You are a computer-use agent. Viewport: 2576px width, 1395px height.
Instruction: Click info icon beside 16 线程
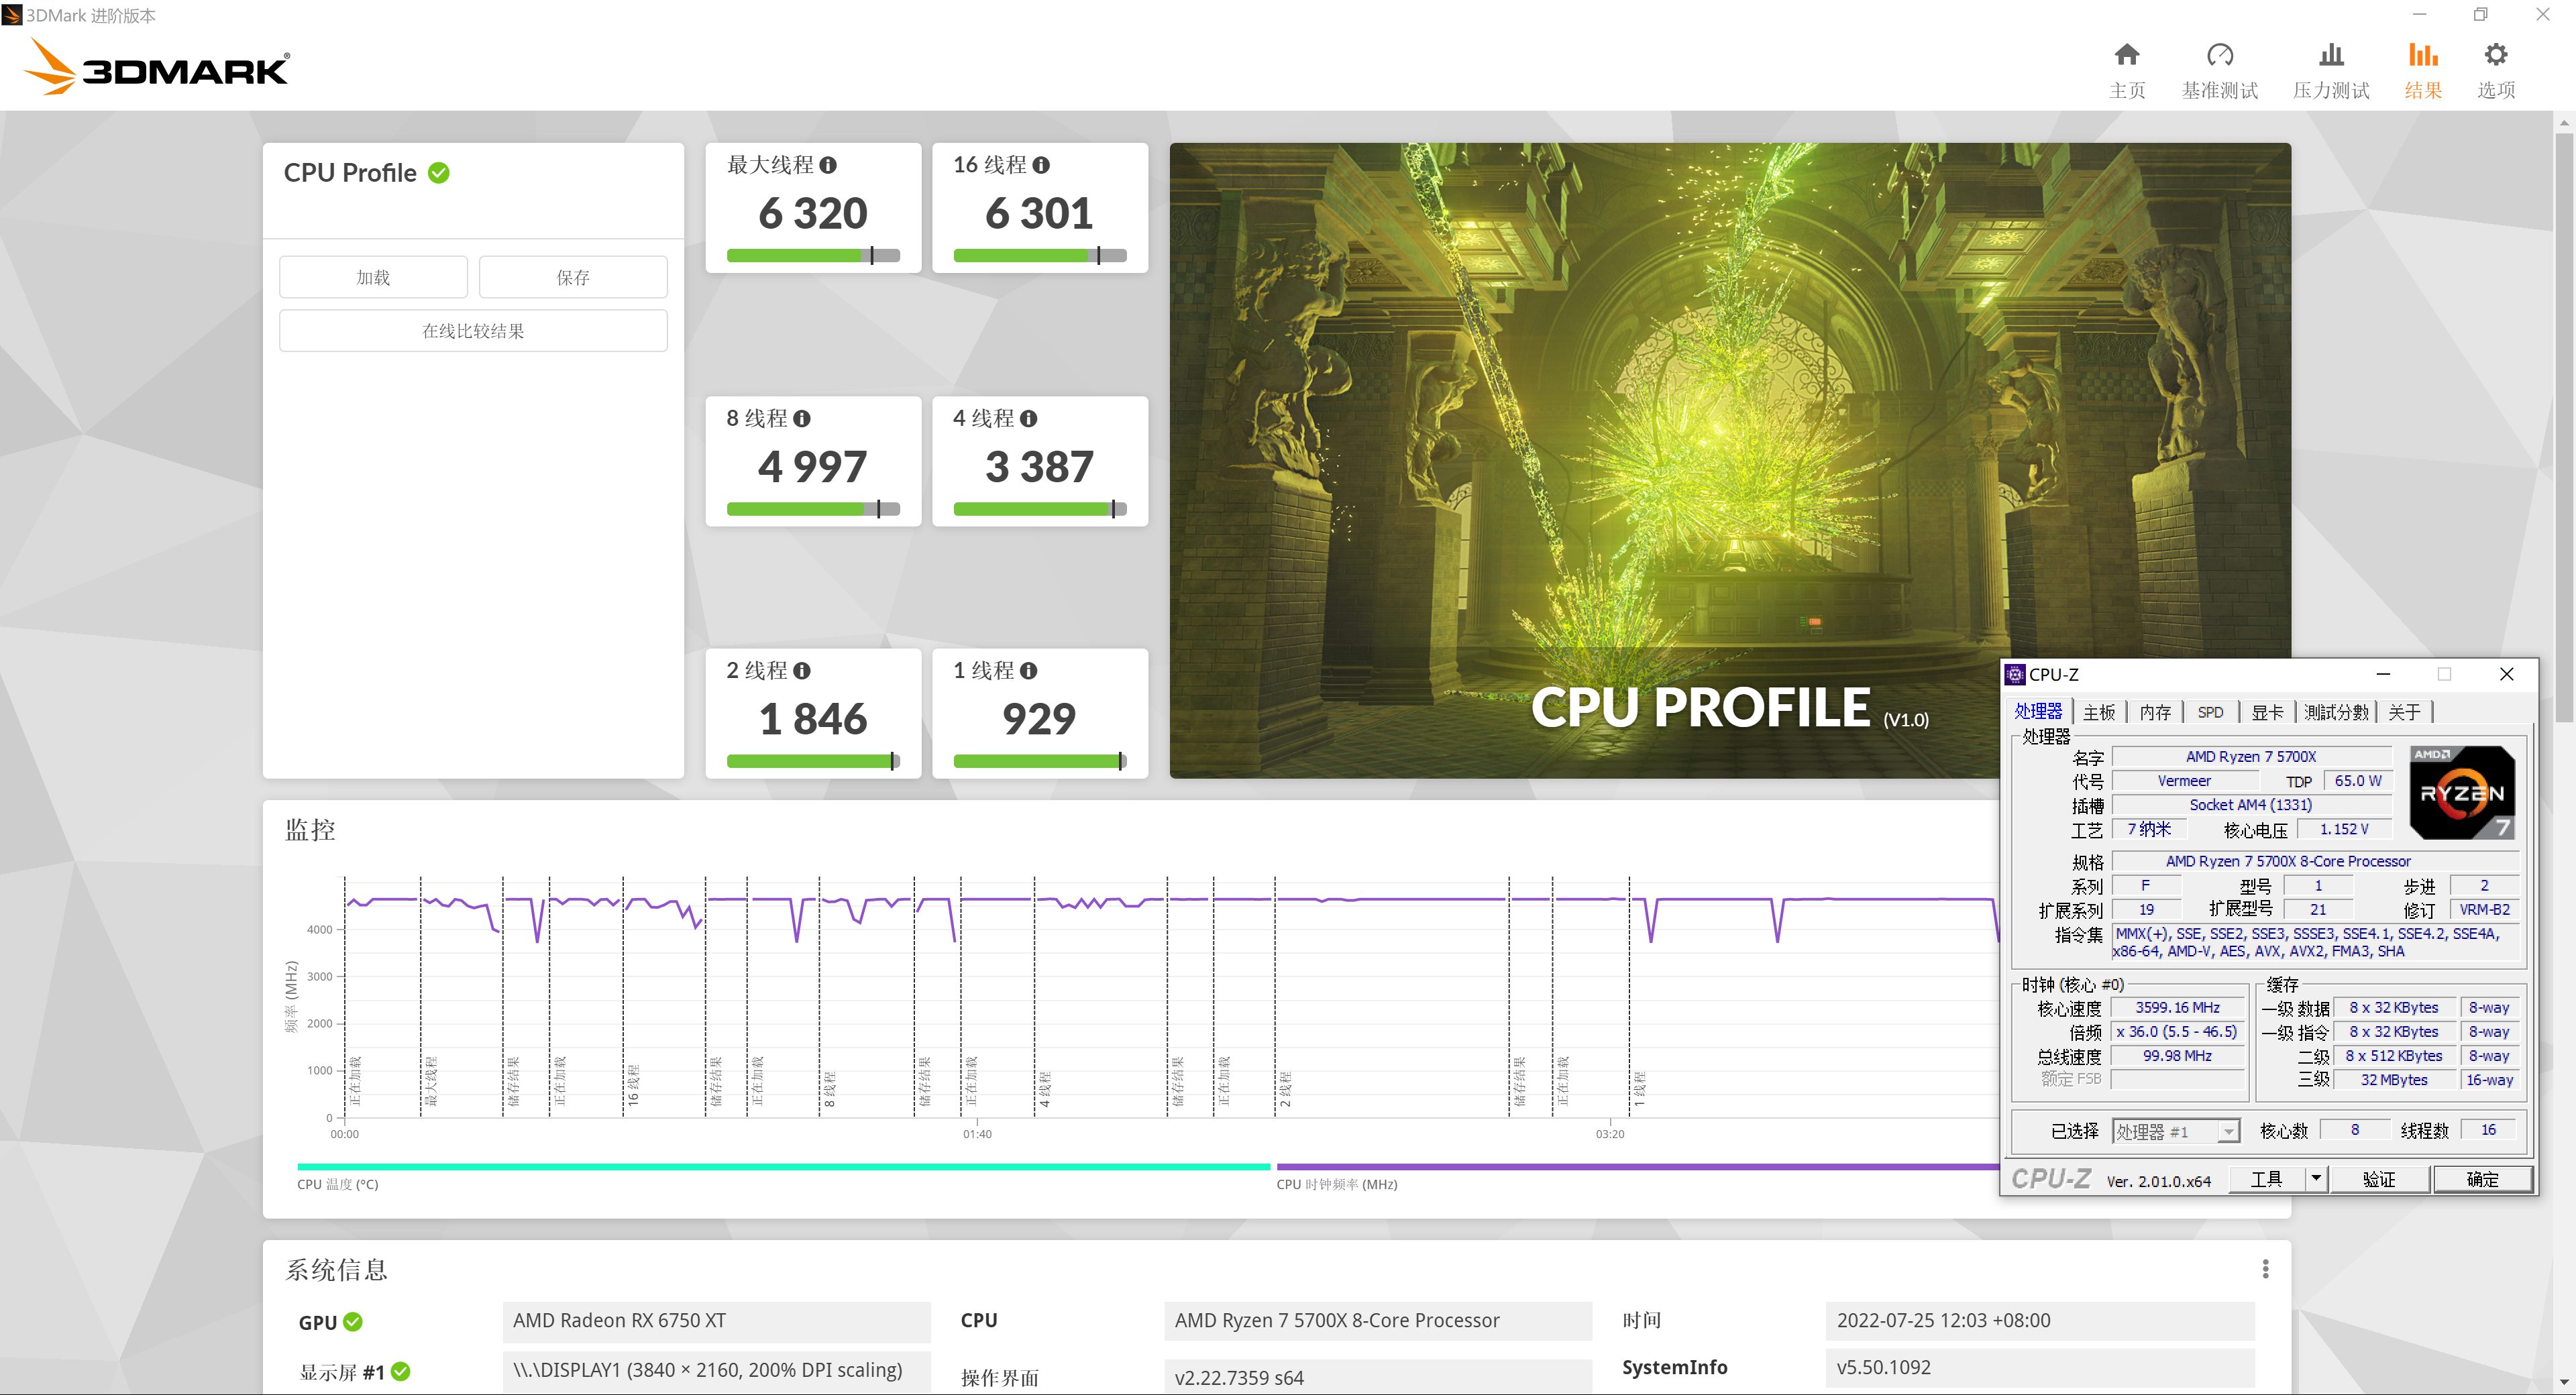click(1041, 165)
